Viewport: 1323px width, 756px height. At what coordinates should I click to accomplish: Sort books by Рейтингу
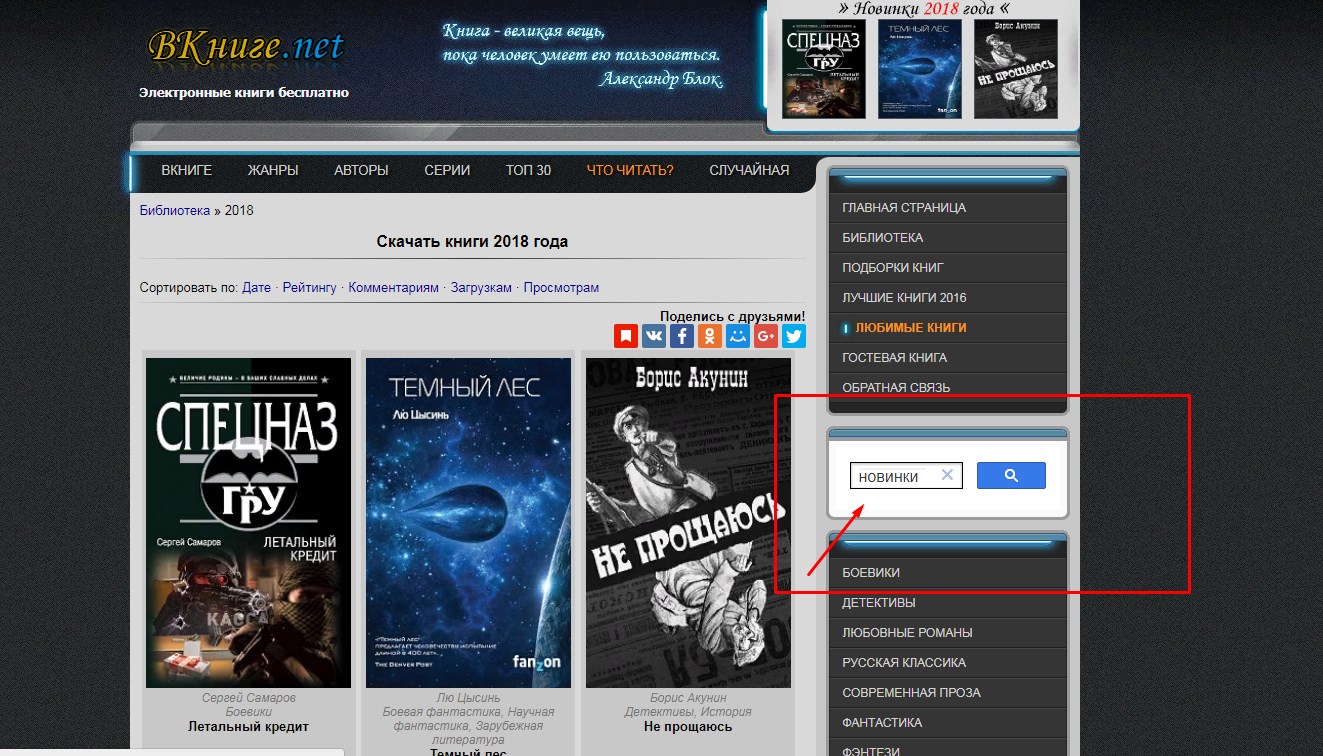[x=309, y=287]
